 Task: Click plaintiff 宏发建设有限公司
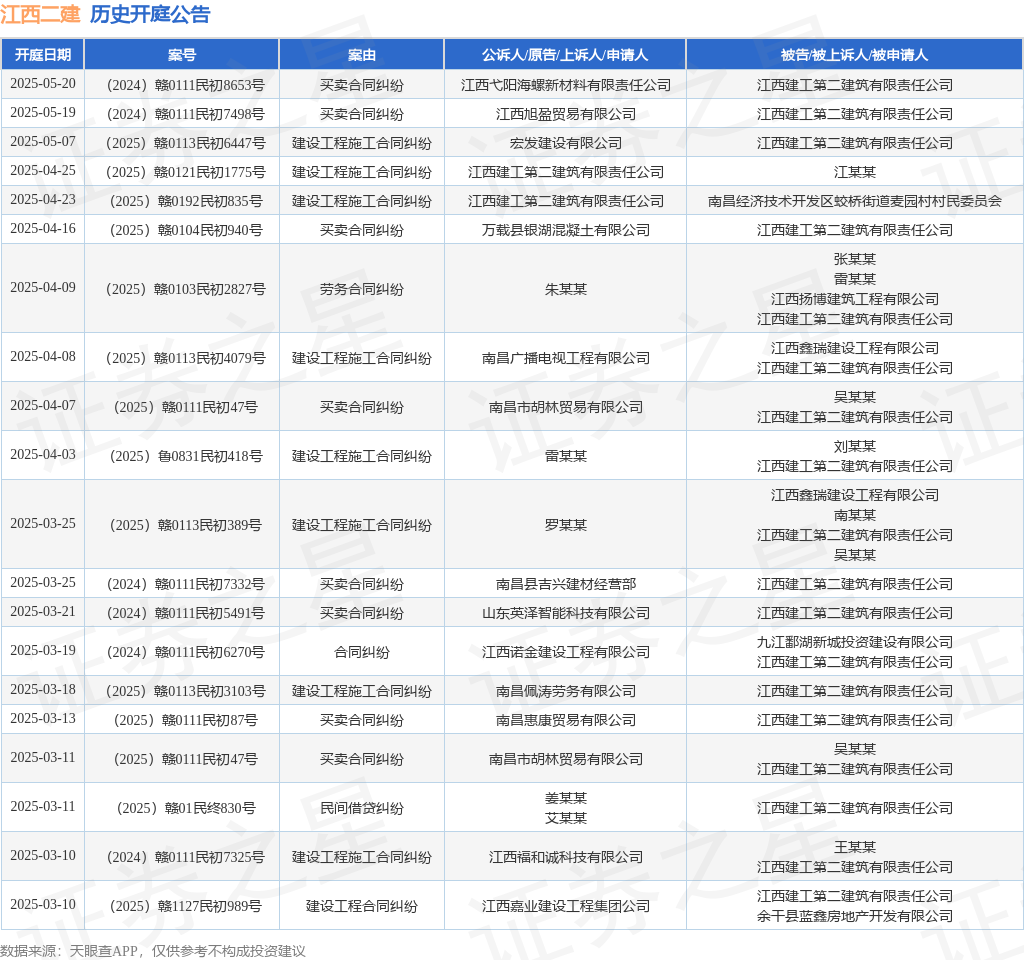[x=566, y=143]
